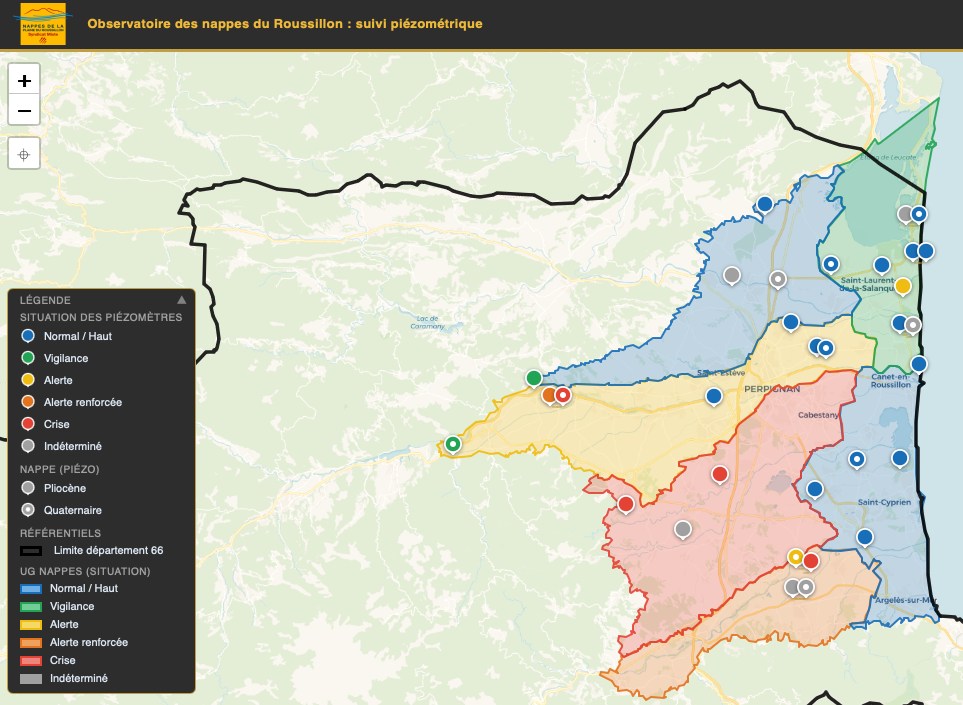The height and width of the screenshot is (705, 963).
Task: Click the zoom in plus button
Action: tap(24, 80)
